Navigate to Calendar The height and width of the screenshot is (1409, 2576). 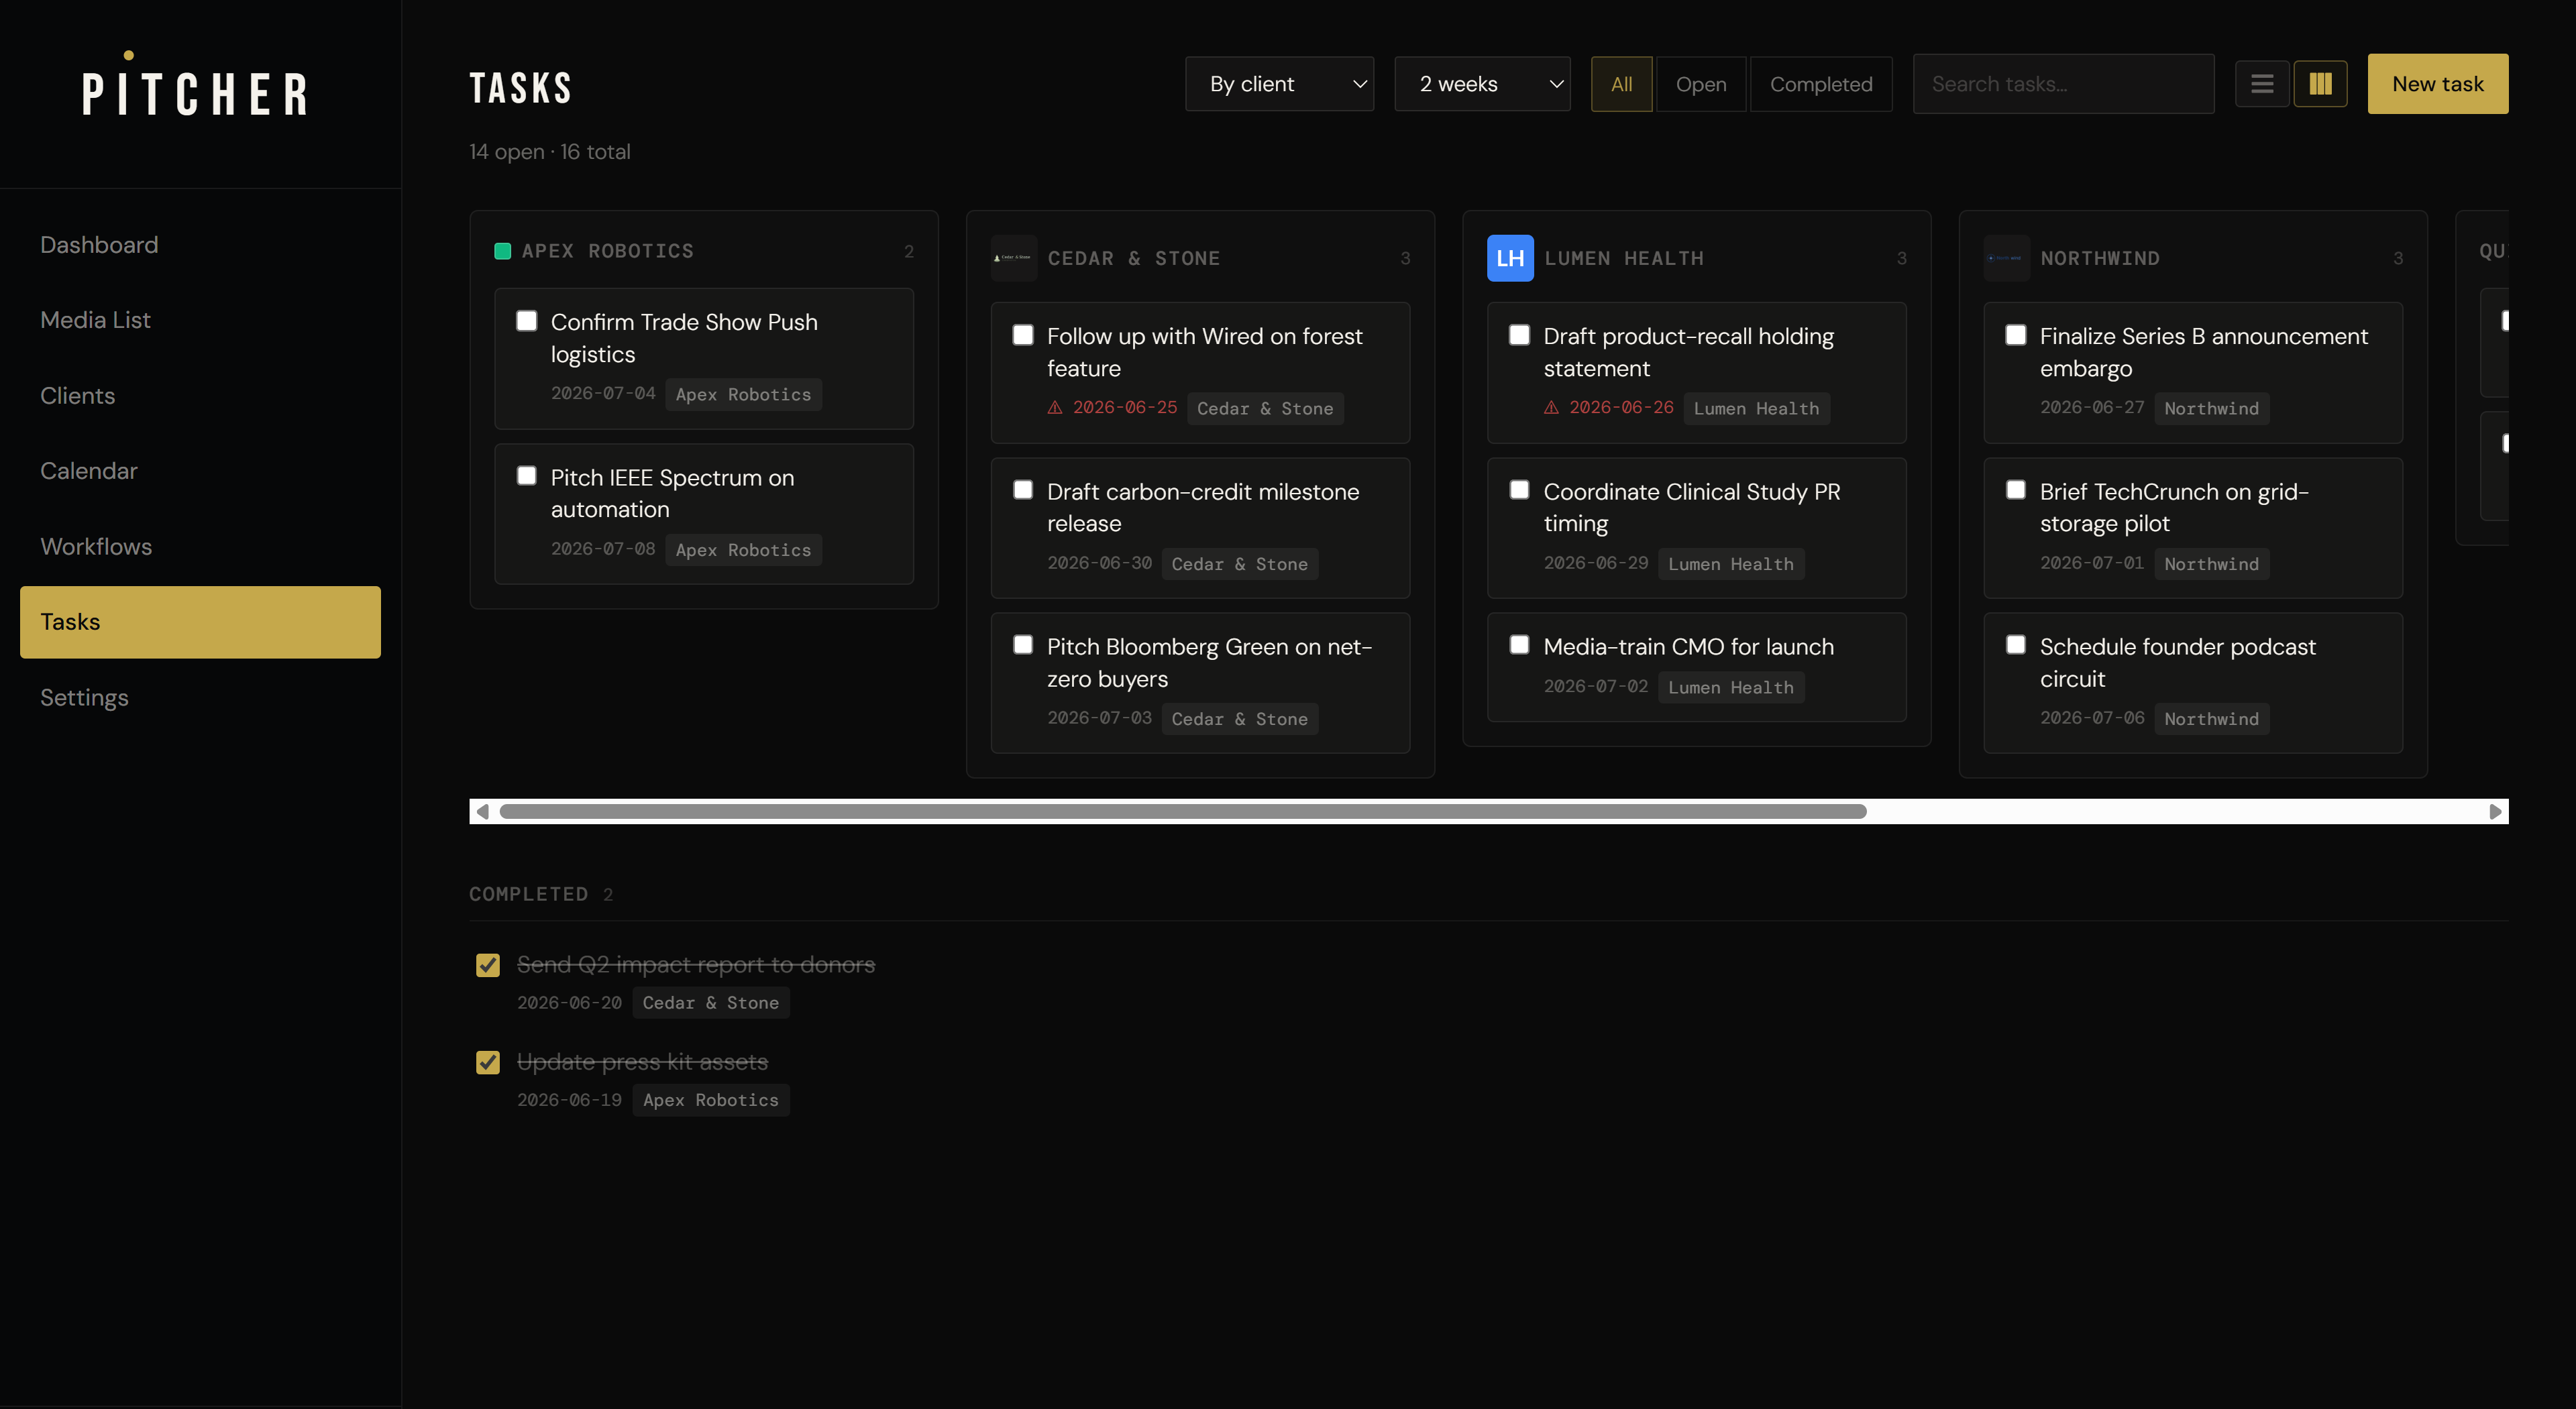coord(200,471)
